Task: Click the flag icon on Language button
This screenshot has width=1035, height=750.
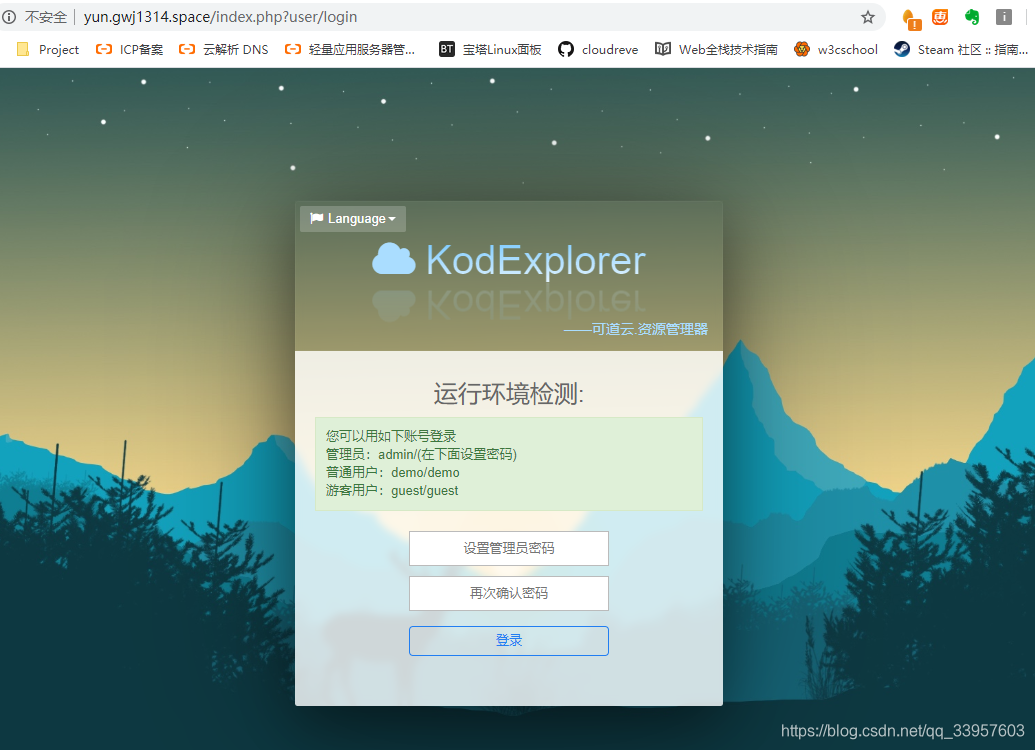Action: [x=317, y=218]
